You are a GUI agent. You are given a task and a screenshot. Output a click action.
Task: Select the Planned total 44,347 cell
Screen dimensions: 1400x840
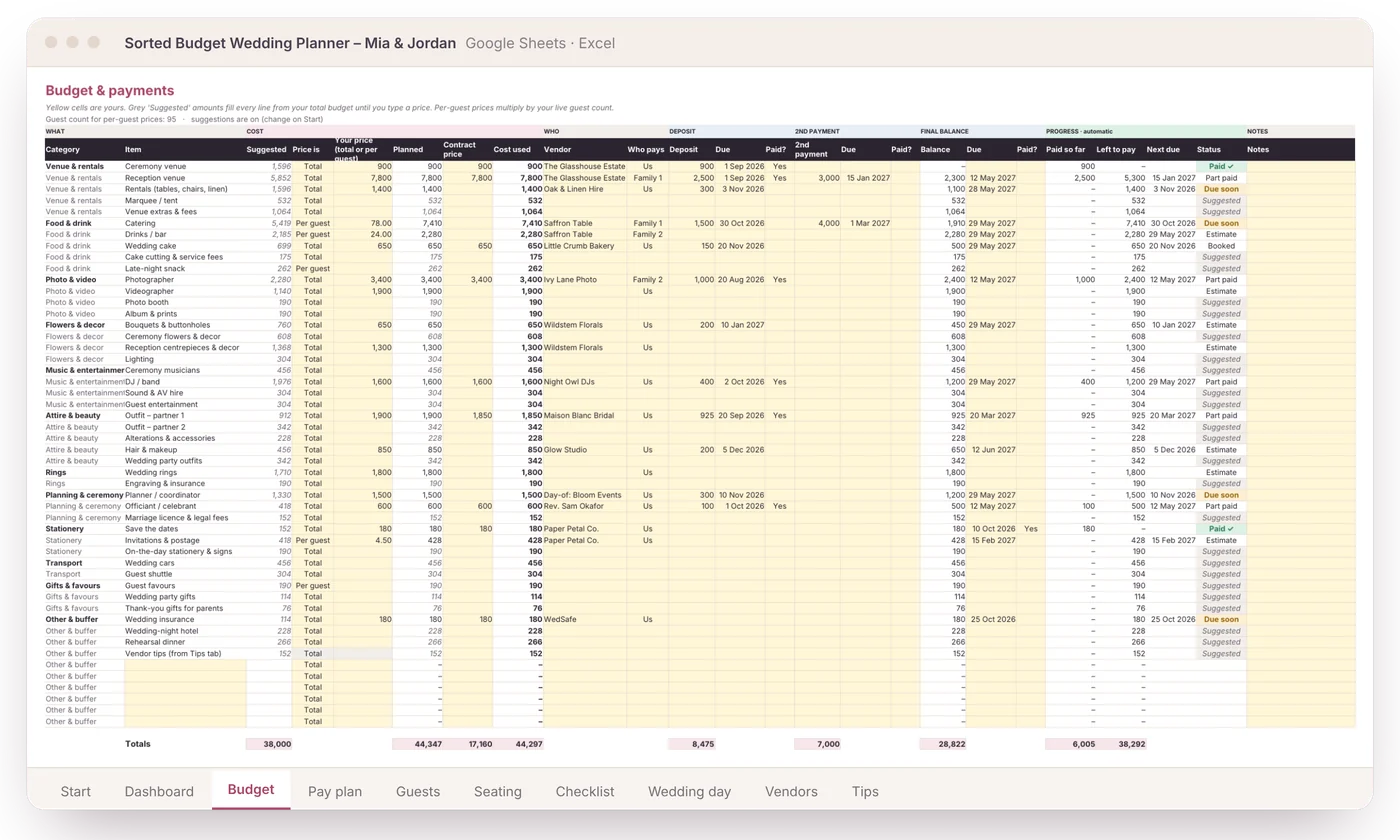click(418, 744)
